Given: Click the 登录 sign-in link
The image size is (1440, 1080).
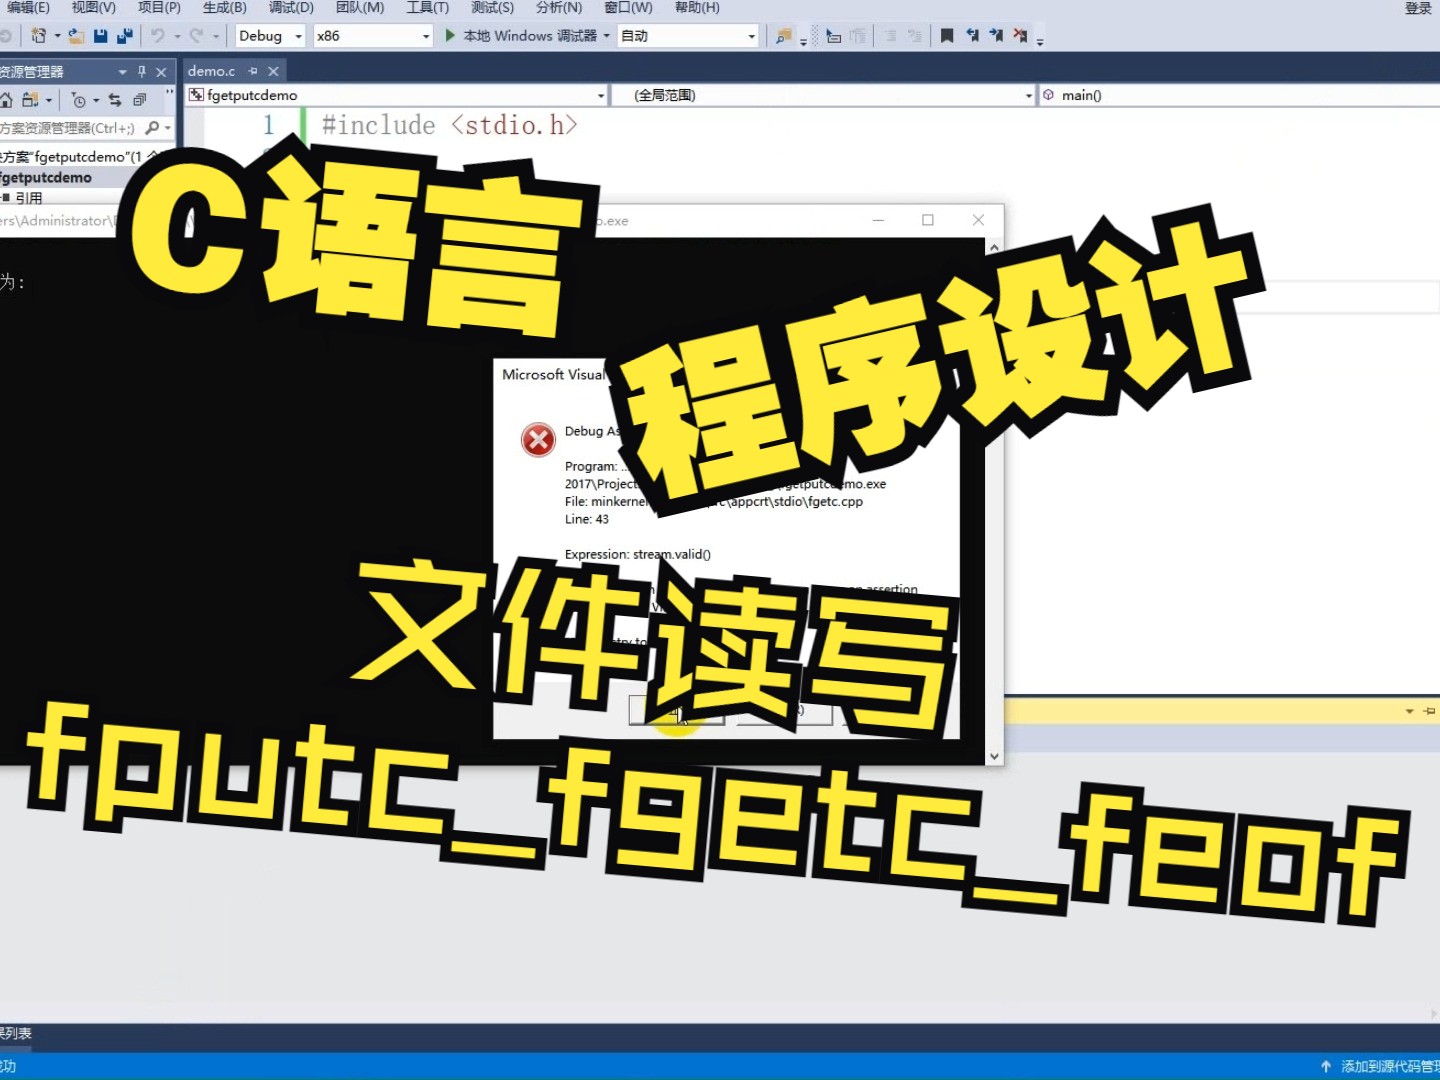Looking at the screenshot, I should pyautogui.click(x=1418, y=8).
